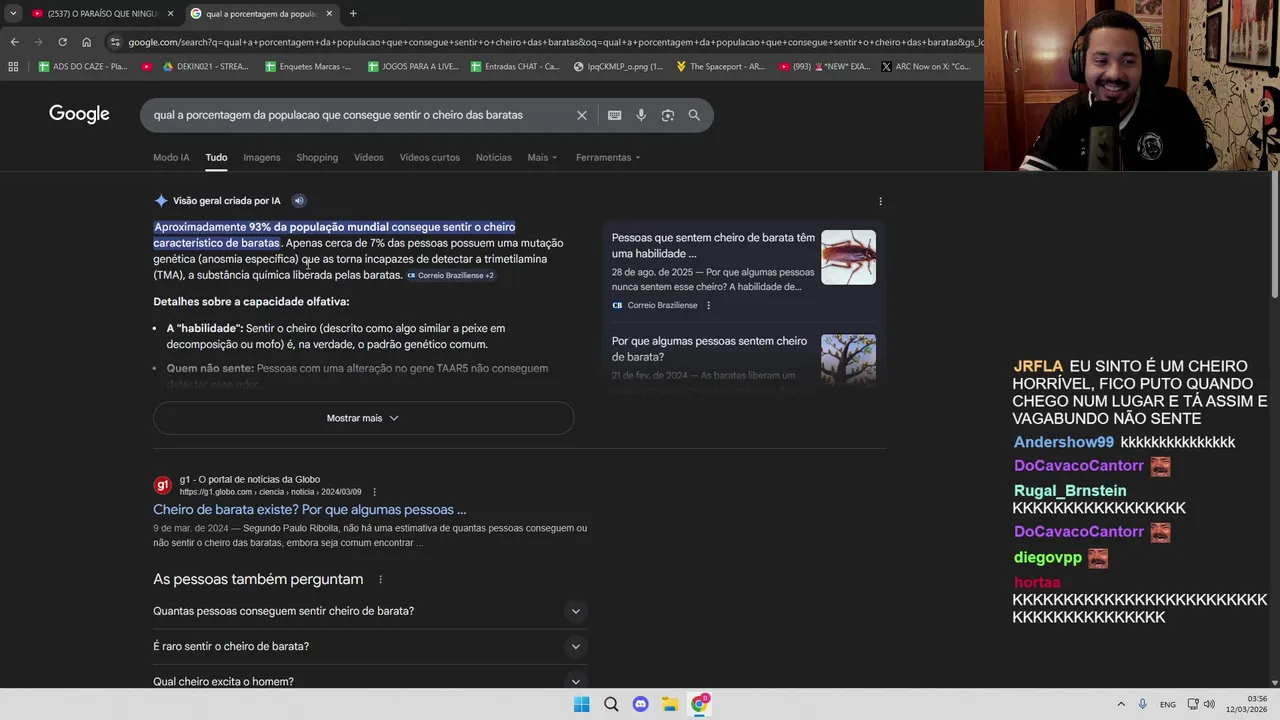Switch to Notícias results tab
The width and height of the screenshot is (1280, 720).
pos(493,157)
